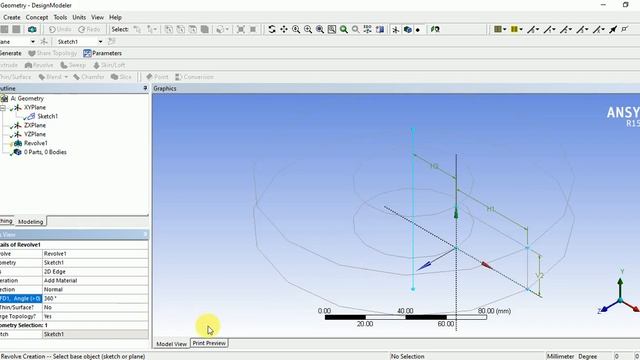Viewport: 640px width, 360px height.
Task: Open the Parameters button
Action: click(102, 53)
